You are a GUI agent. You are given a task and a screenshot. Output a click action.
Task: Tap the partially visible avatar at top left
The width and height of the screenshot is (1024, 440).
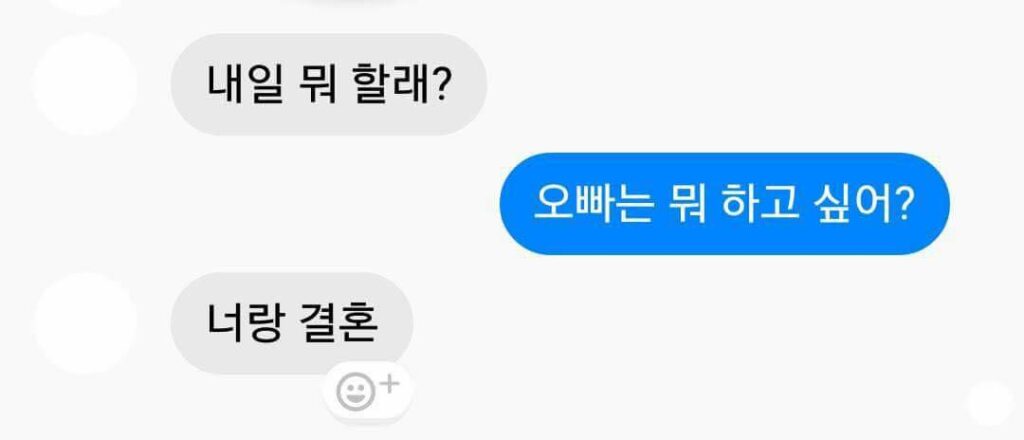tap(86, 5)
